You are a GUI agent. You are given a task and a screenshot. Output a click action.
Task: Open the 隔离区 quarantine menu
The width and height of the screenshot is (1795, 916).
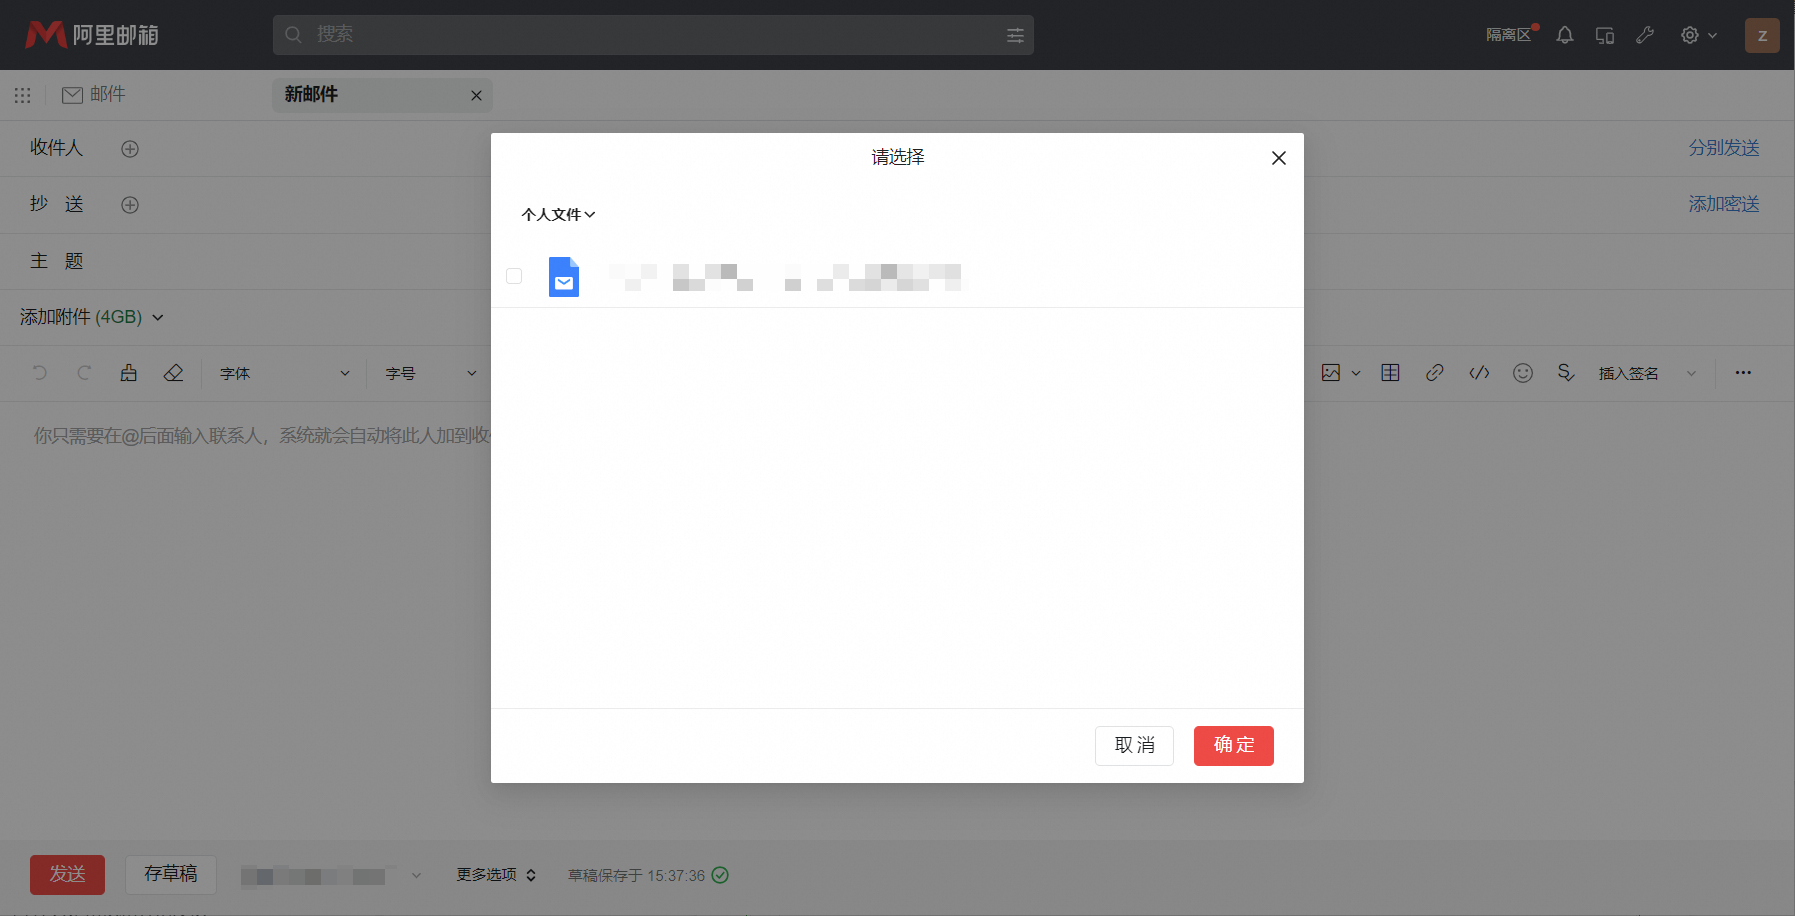click(1508, 34)
